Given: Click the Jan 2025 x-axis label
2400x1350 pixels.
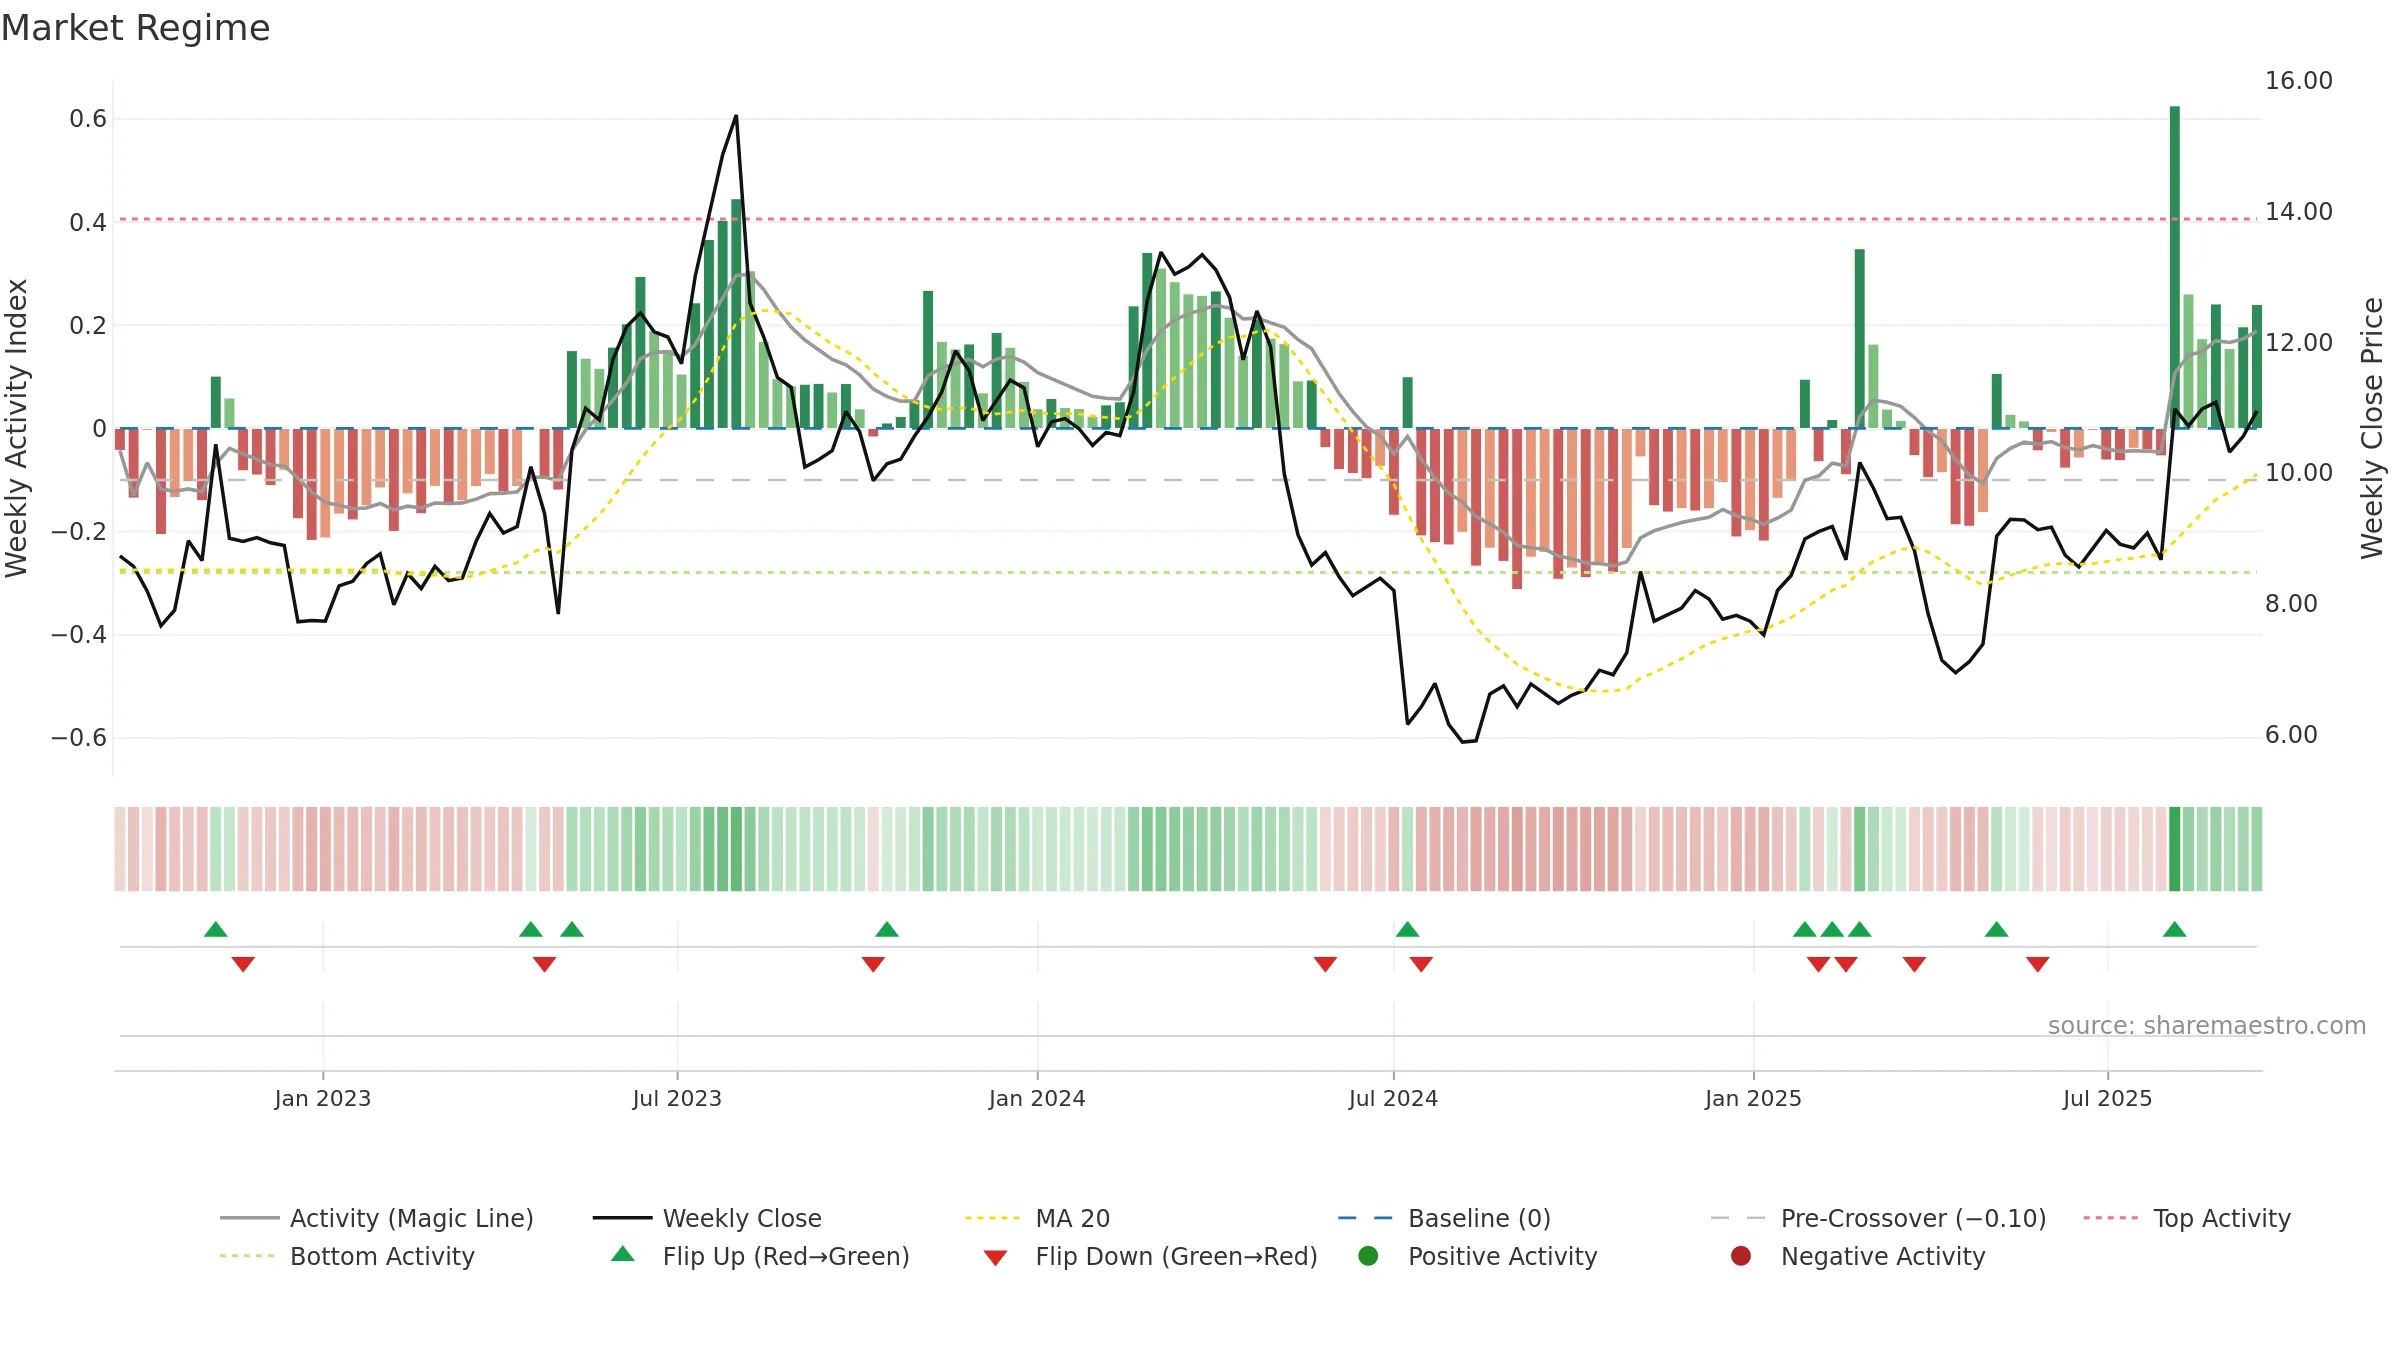Looking at the screenshot, I should click(1753, 1099).
